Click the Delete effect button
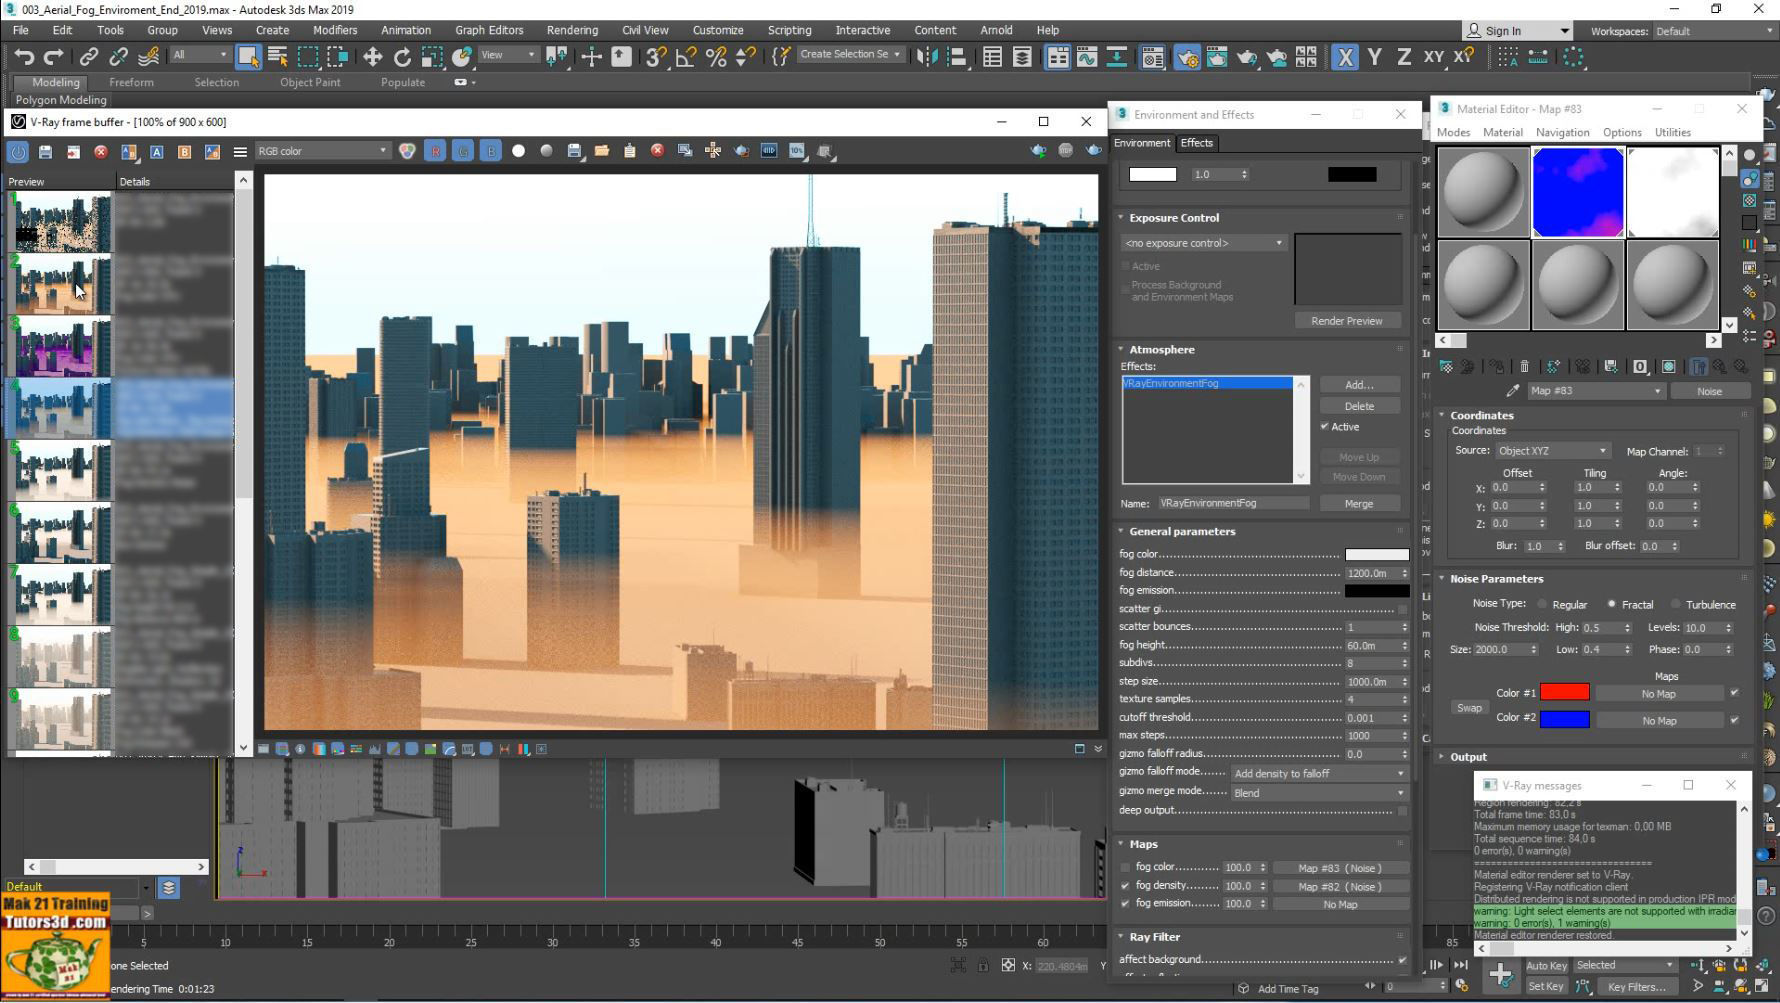 click(1359, 406)
